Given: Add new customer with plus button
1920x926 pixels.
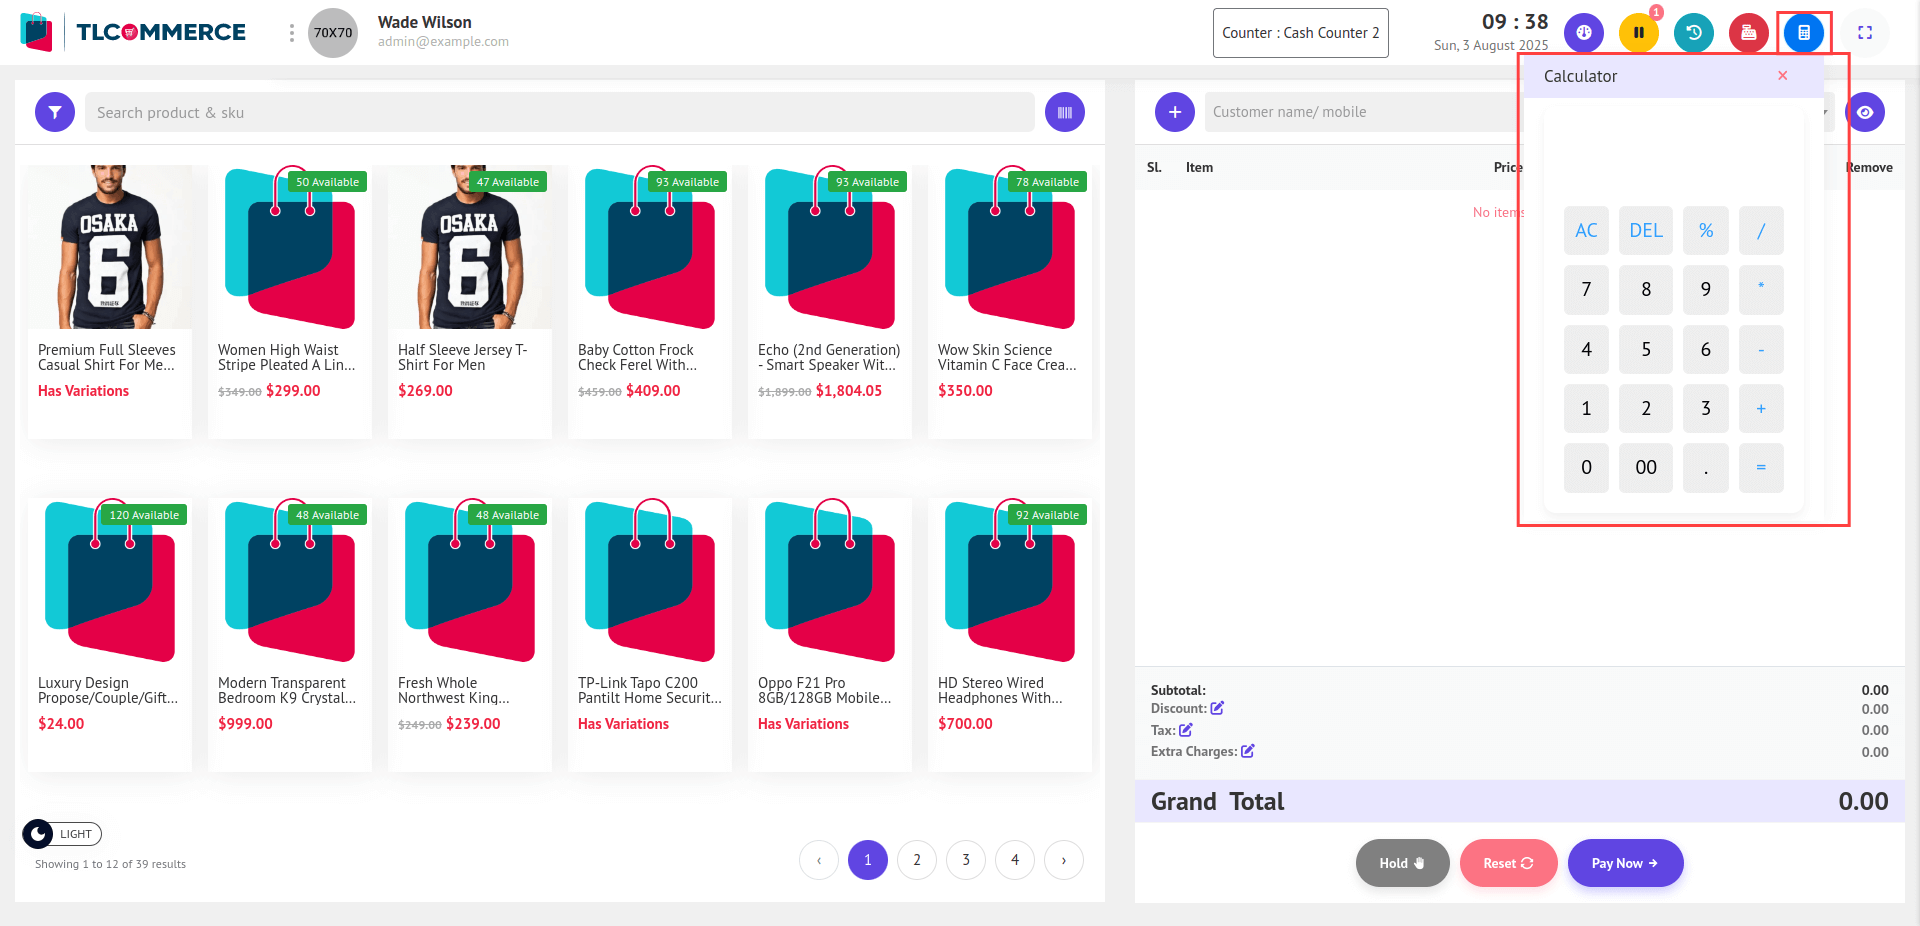Looking at the screenshot, I should 1174,112.
